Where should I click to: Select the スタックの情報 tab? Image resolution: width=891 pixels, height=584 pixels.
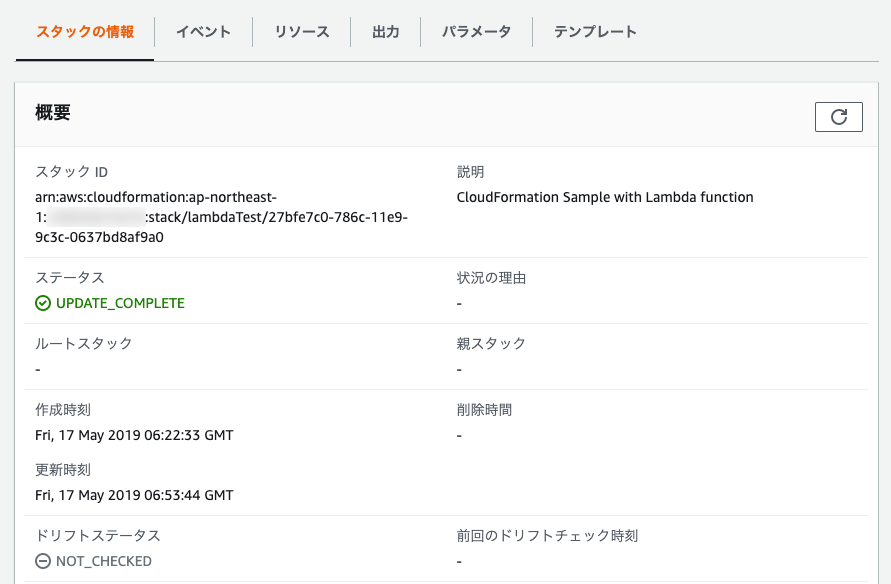(83, 31)
